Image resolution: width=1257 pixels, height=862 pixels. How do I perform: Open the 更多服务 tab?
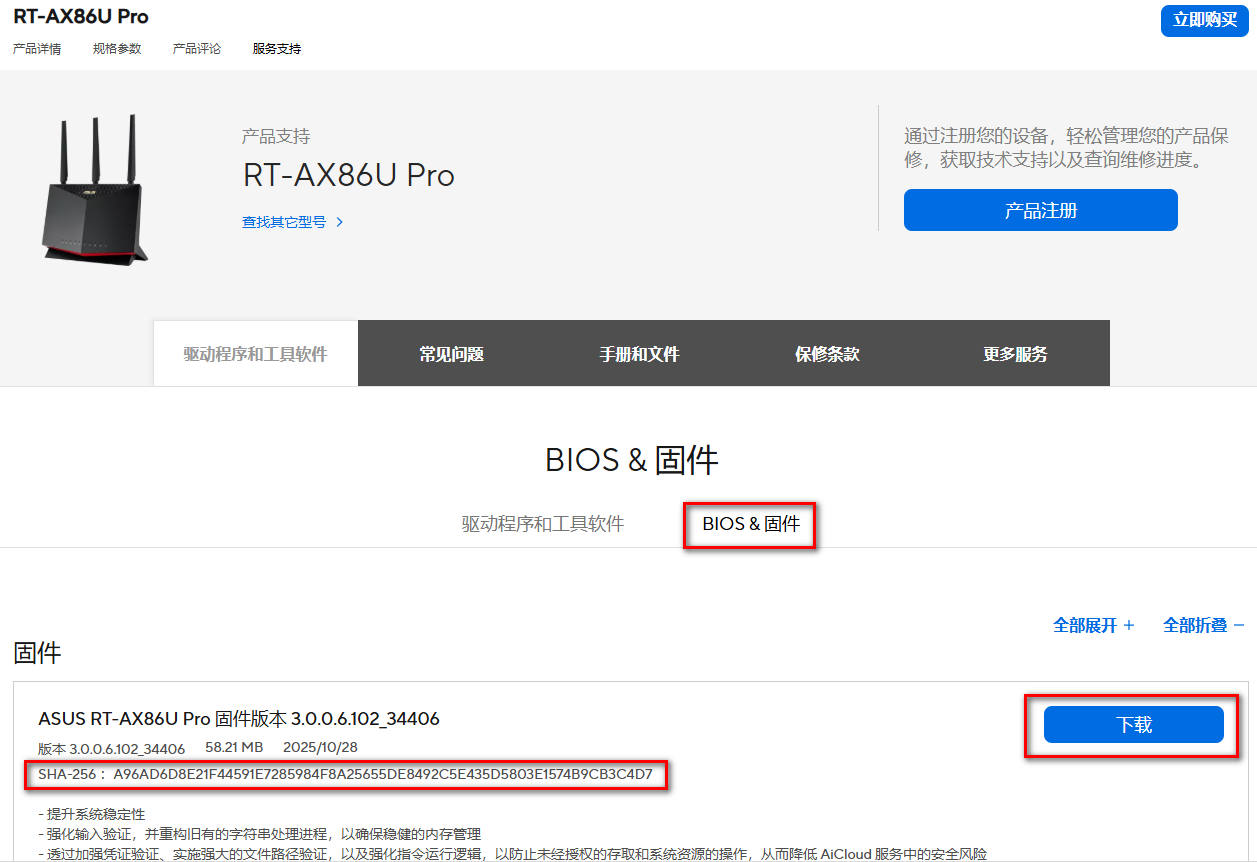(1016, 354)
